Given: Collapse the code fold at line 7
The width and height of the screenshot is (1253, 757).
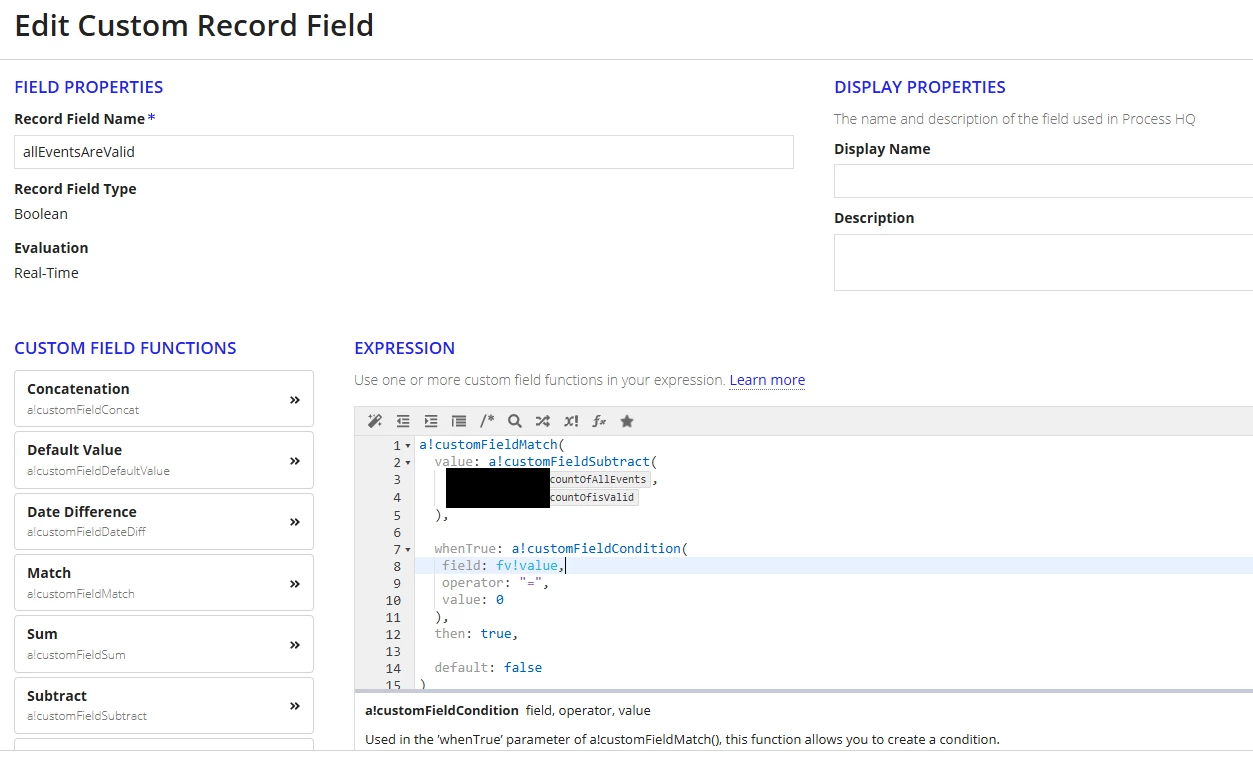Looking at the screenshot, I should (408, 550).
